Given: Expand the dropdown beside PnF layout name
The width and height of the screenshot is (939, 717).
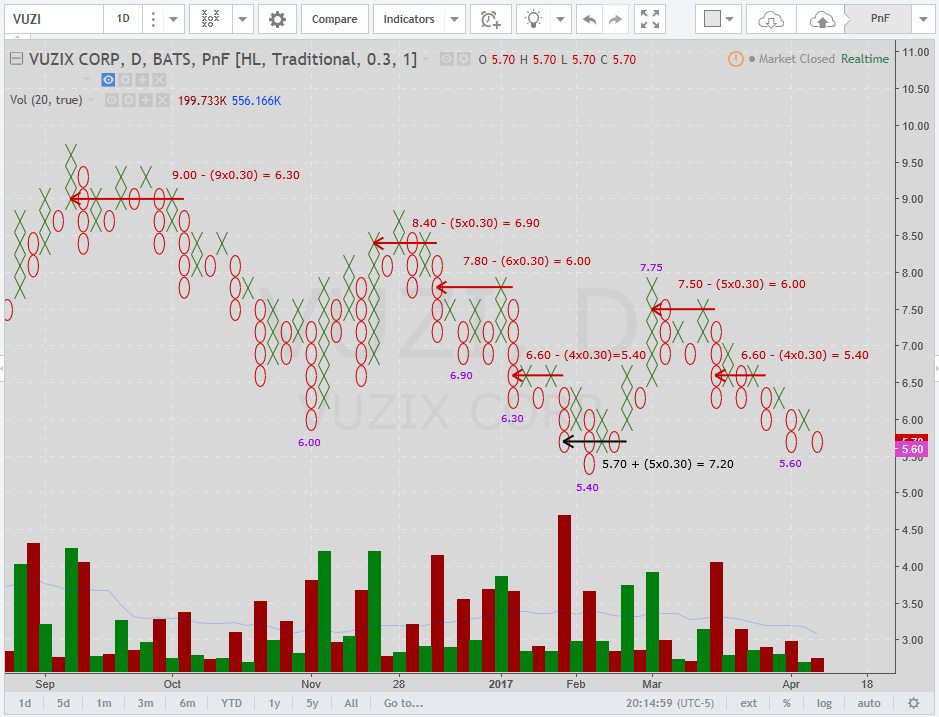Looking at the screenshot, I should click(x=923, y=19).
